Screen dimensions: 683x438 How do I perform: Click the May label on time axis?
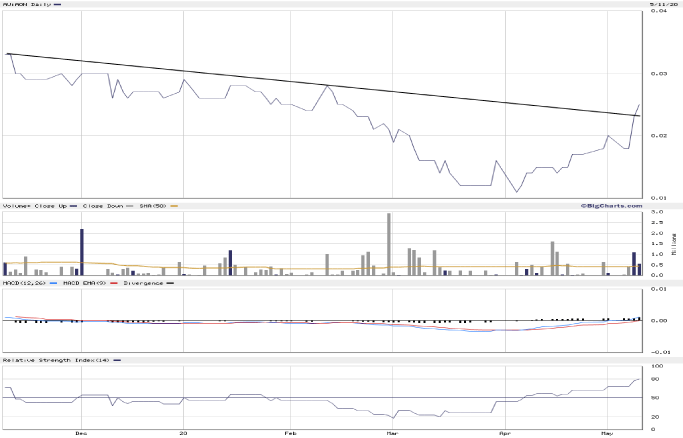tap(607, 433)
